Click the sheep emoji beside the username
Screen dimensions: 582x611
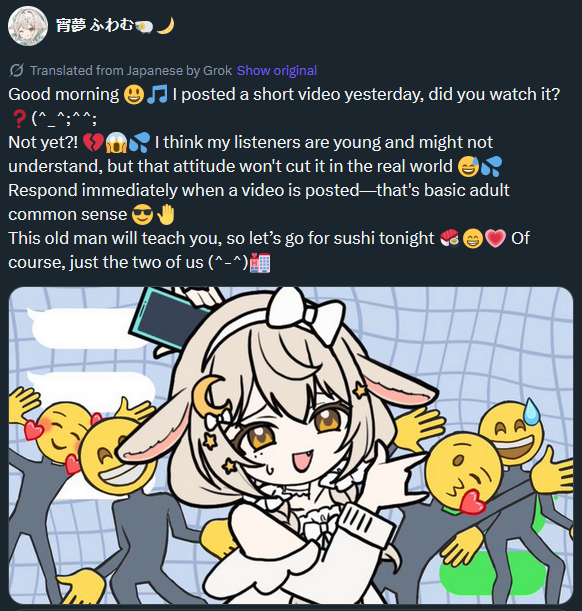(144, 26)
